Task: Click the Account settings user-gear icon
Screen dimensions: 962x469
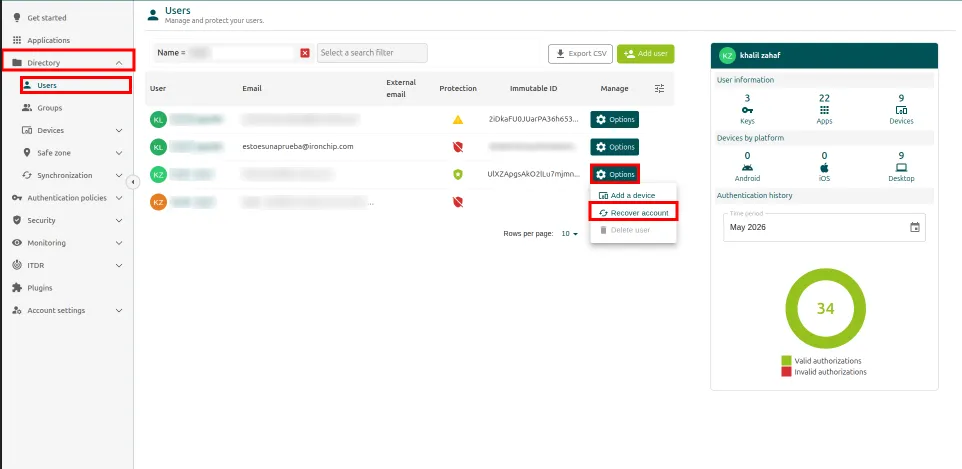Action: [x=17, y=311]
